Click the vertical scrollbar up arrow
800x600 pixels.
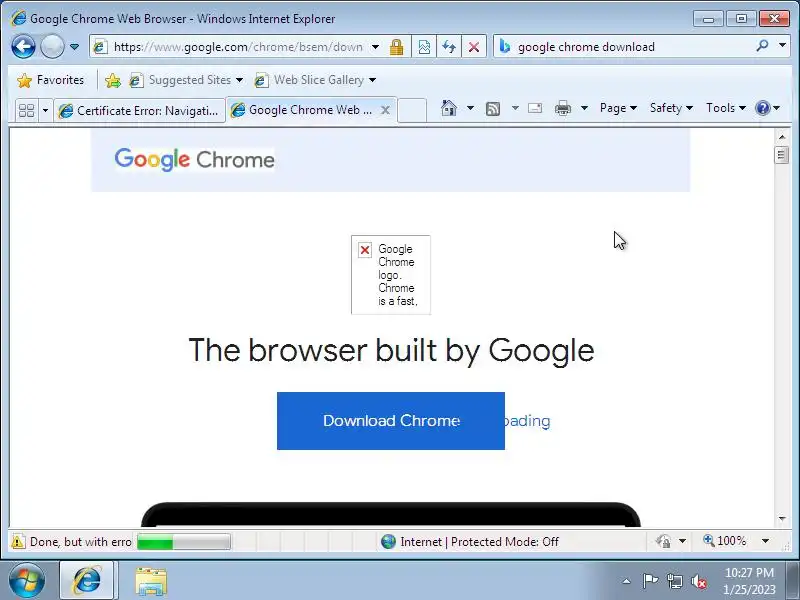(782, 137)
